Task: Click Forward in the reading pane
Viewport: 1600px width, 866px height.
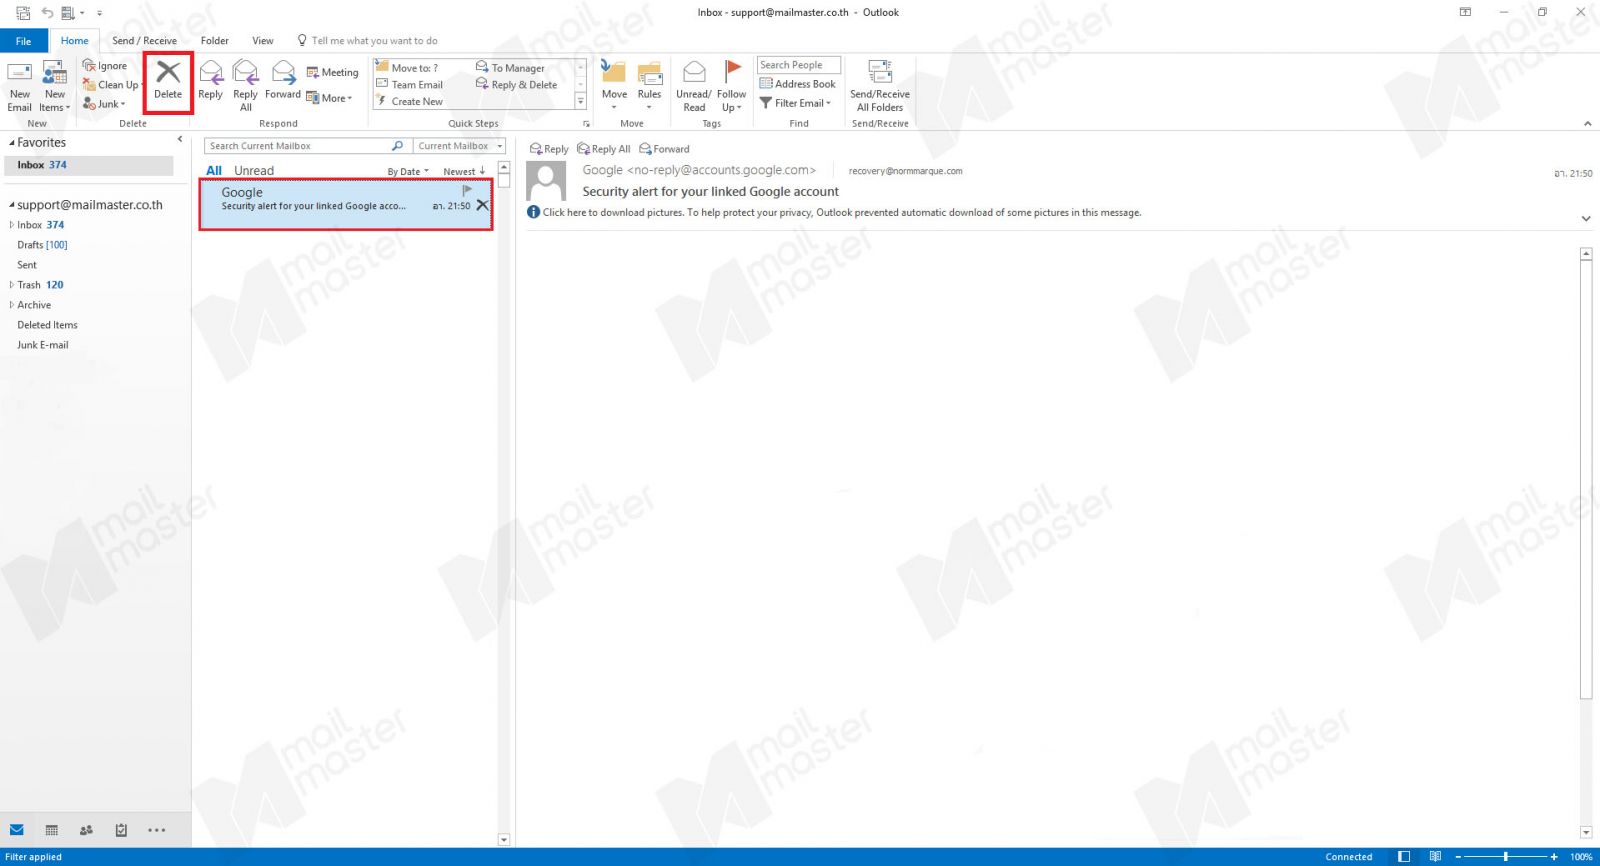Action: (x=665, y=149)
